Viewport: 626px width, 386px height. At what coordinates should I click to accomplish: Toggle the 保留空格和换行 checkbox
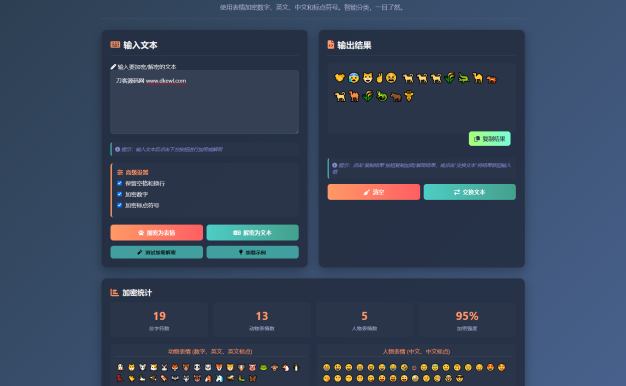pyautogui.click(x=119, y=183)
